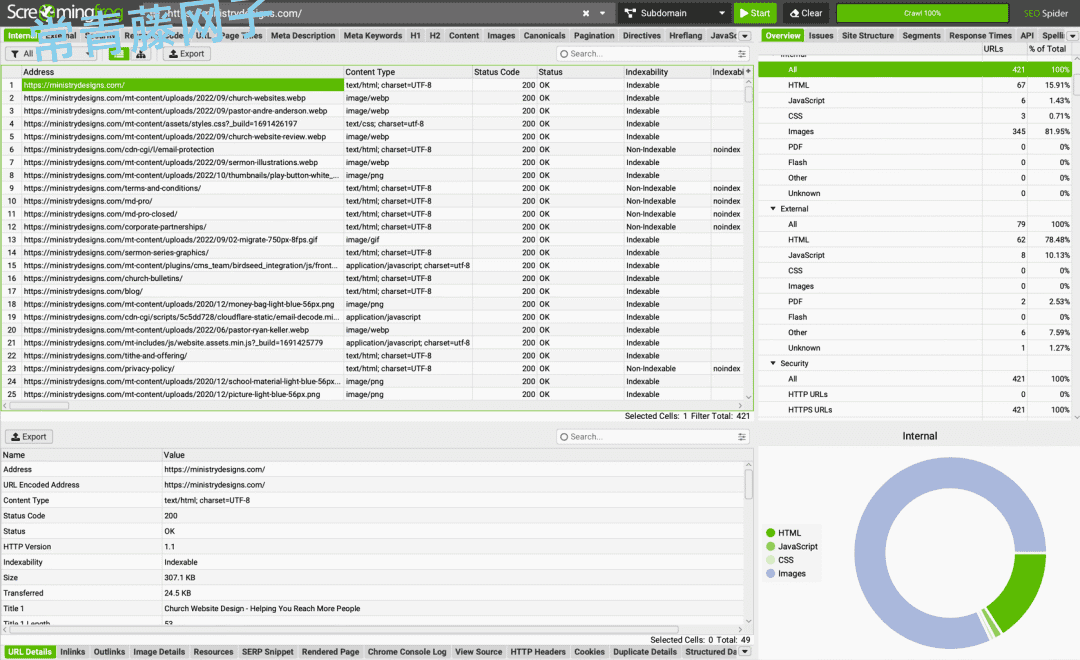The image size is (1080, 660).
Task: Open the View Source bottom tab
Action: (478, 652)
